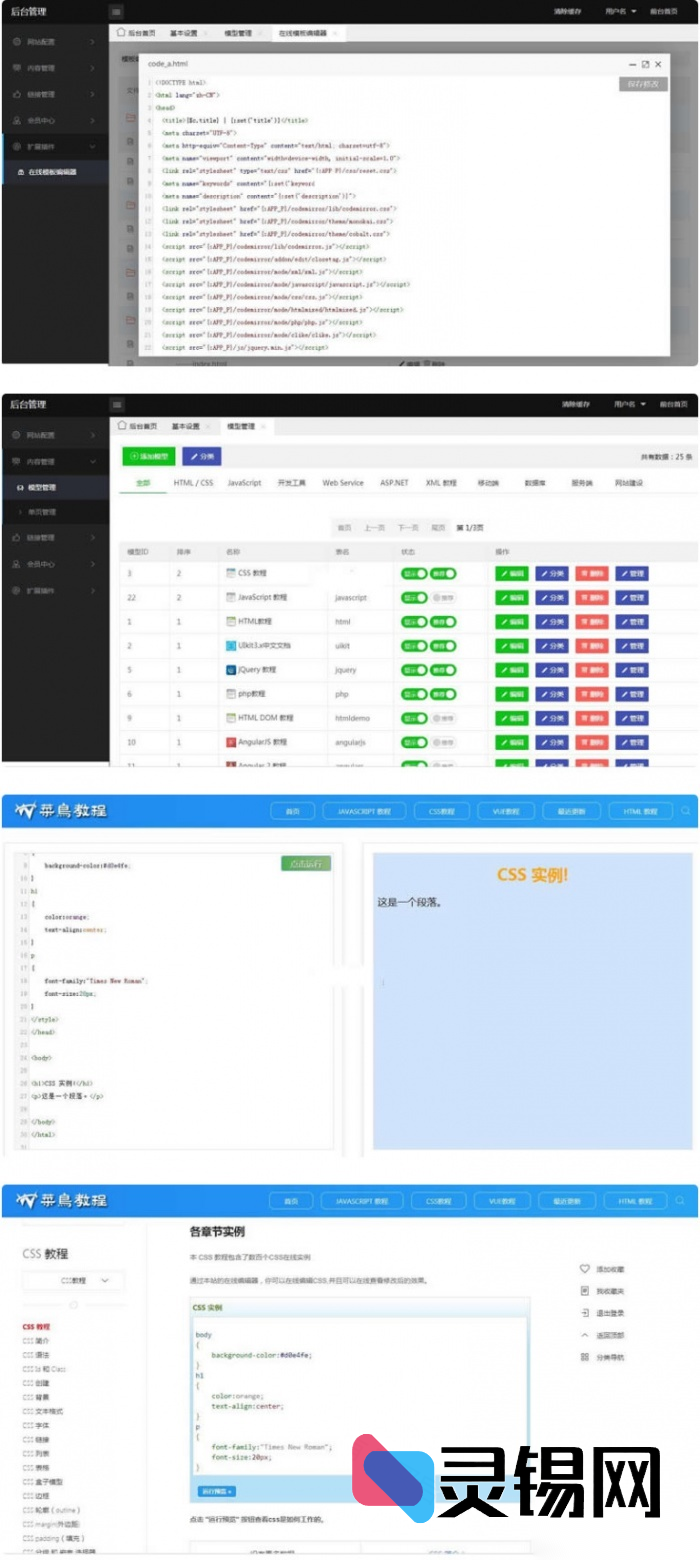Select 单页管理 in the sidebar
700x1560 pixels.
[x=41, y=512]
